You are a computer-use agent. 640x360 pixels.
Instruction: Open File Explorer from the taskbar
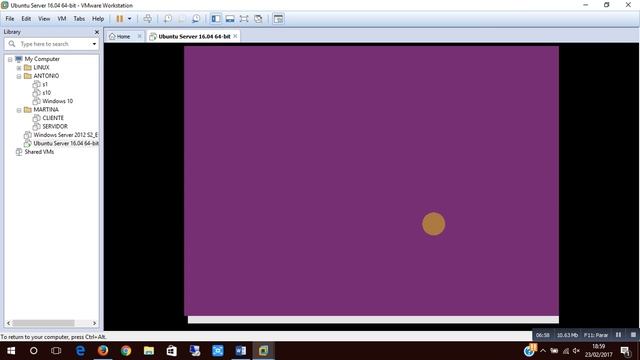point(149,351)
